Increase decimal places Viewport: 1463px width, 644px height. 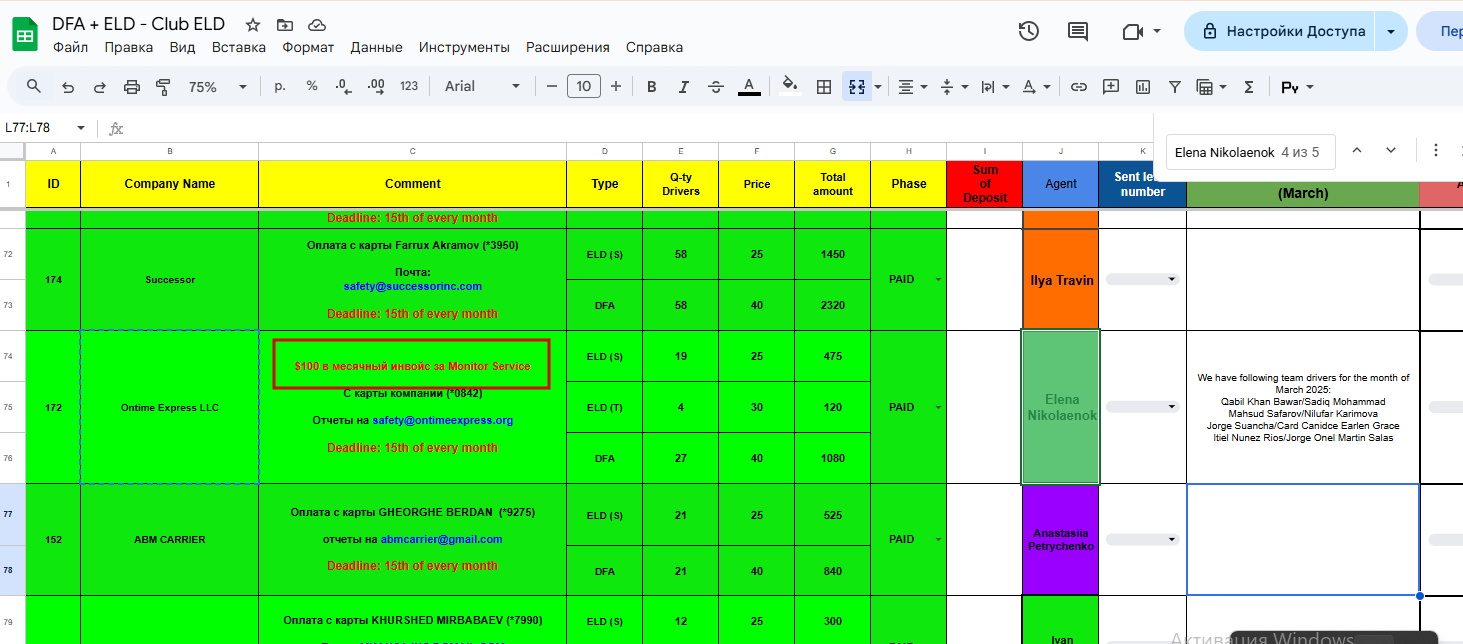click(x=375, y=87)
